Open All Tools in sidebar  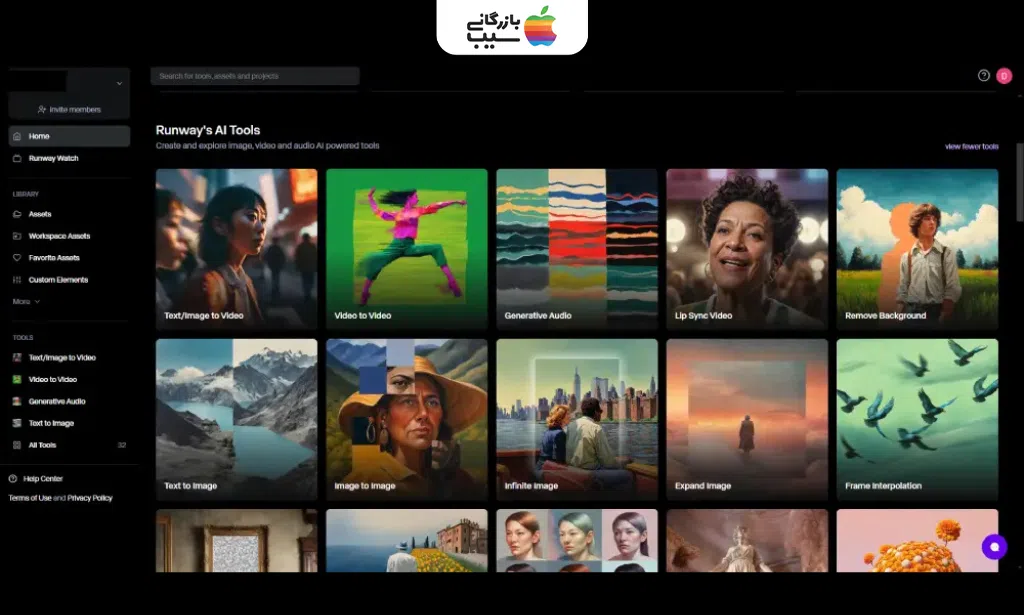pyautogui.click(x=69, y=445)
